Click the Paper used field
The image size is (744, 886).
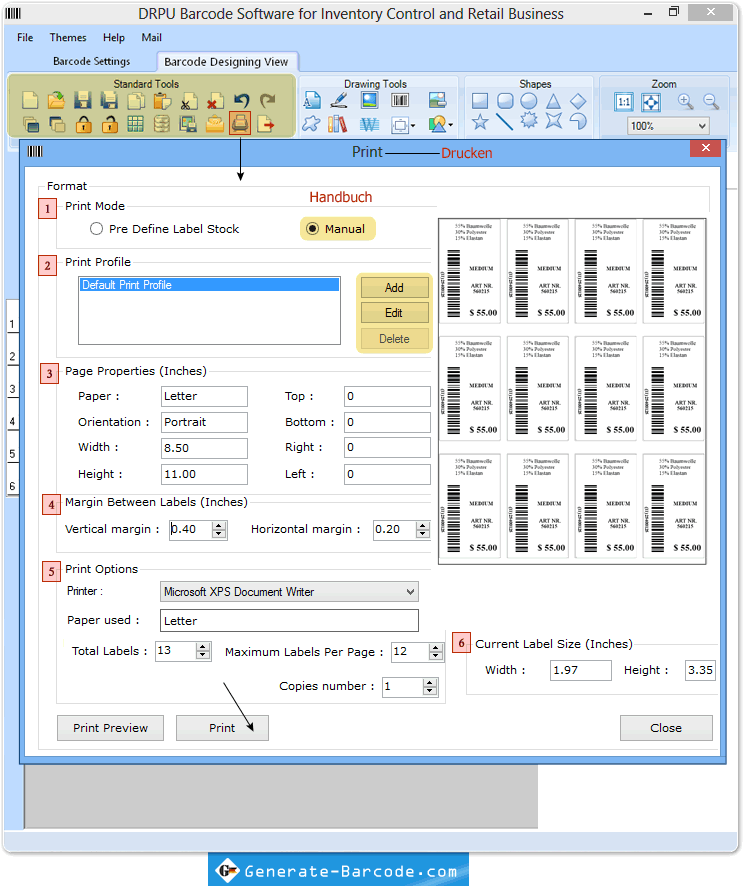pyautogui.click(x=289, y=620)
